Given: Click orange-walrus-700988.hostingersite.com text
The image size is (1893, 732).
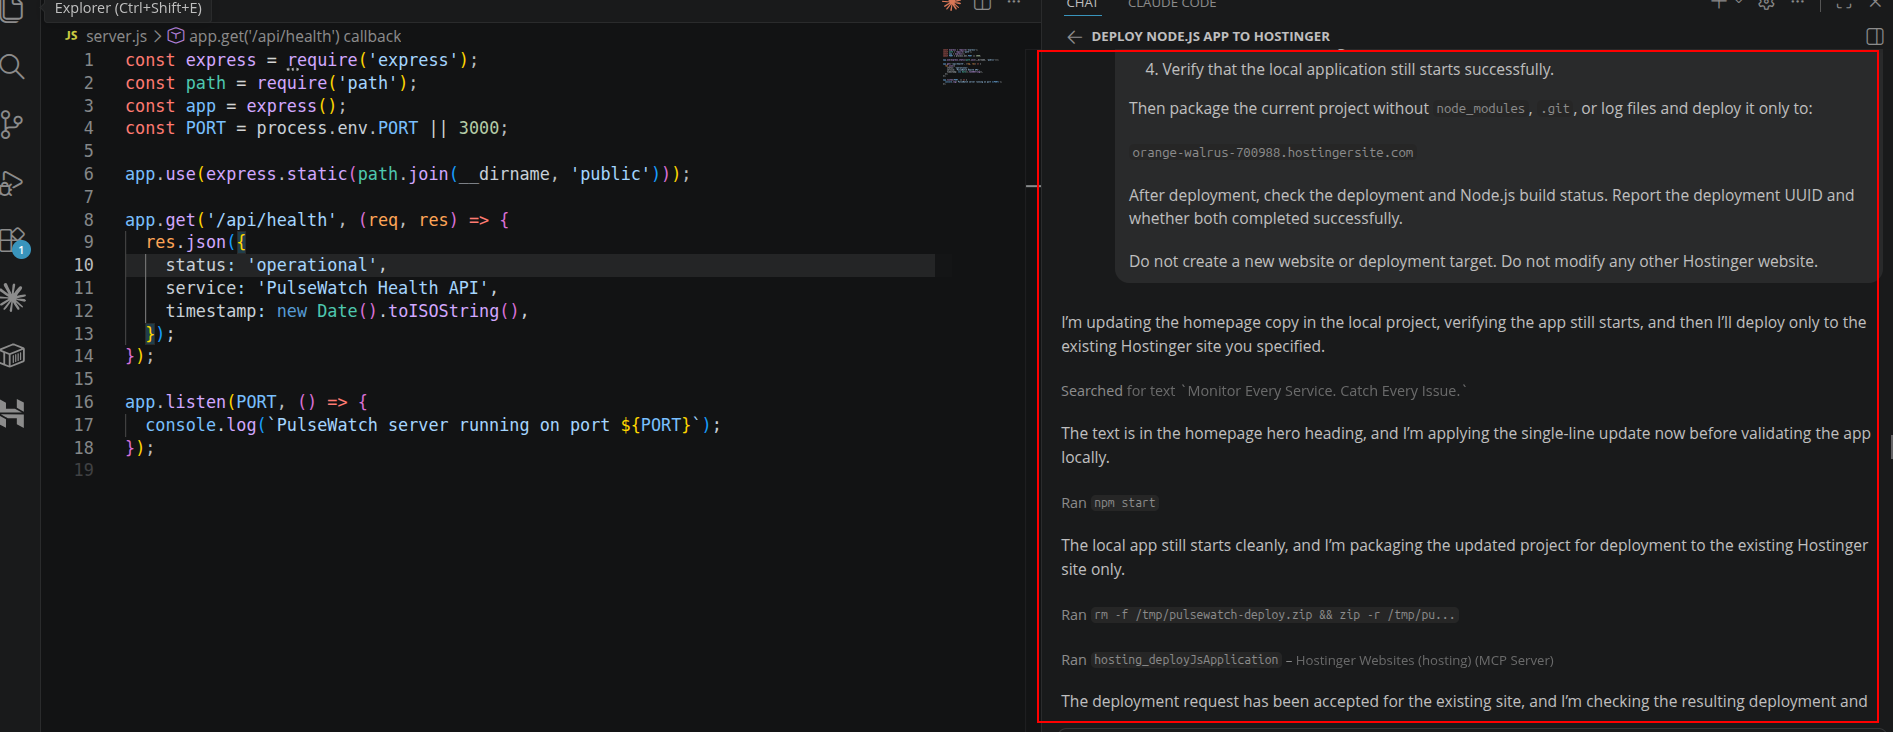Looking at the screenshot, I should pos(1272,153).
